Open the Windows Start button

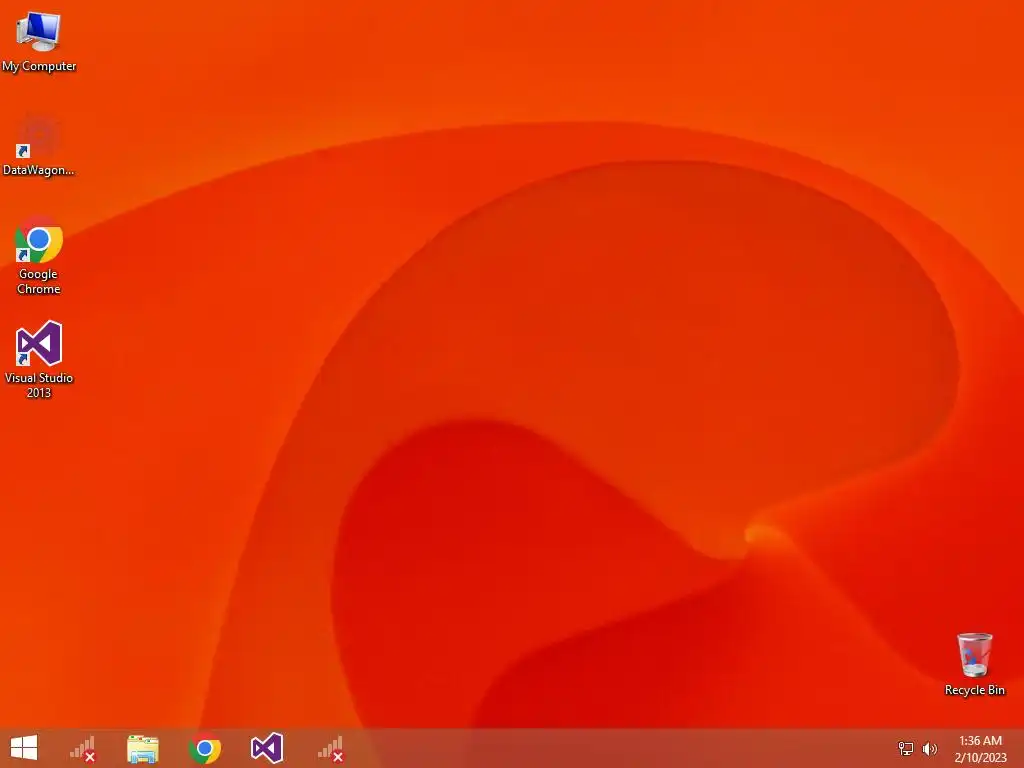coord(24,748)
